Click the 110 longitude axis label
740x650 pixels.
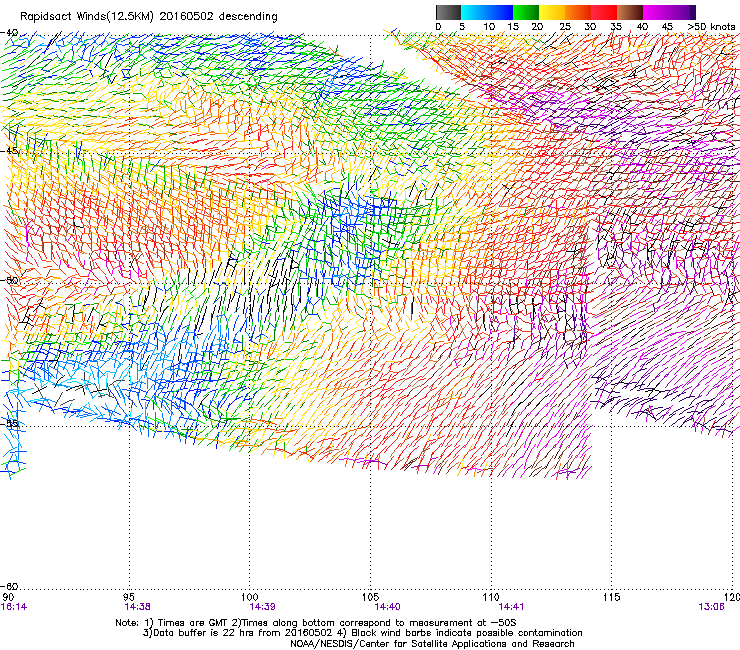[491, 598]
